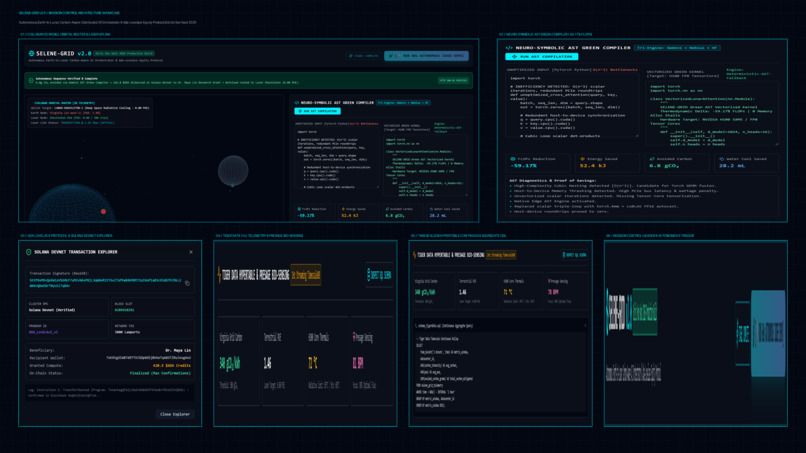
Task: Click Presage Sensing card in continuous aggregate panel
Action: (565, 292)
